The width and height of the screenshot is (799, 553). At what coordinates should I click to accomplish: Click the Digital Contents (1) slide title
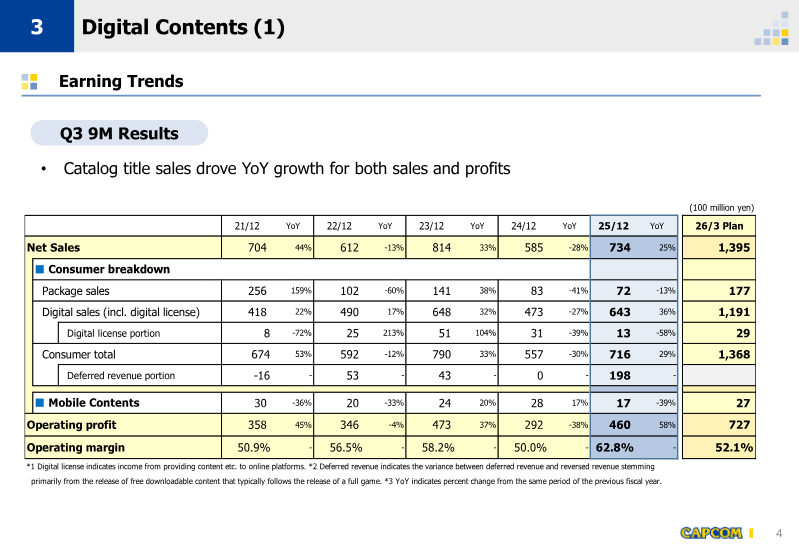(183, 28)
